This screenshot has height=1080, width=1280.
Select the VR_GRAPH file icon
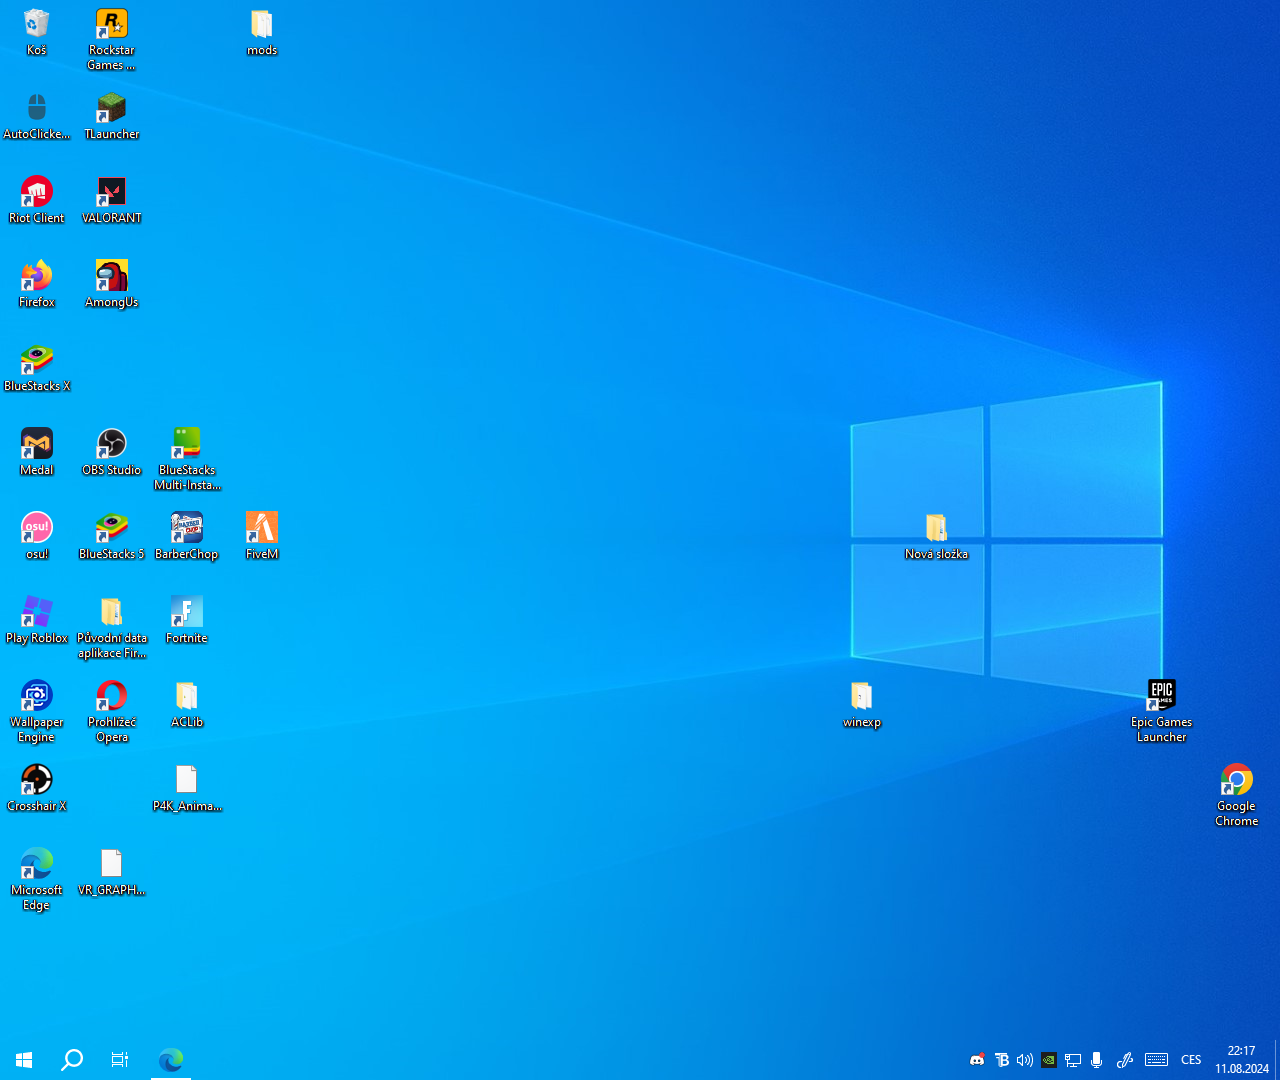[112, 872]
